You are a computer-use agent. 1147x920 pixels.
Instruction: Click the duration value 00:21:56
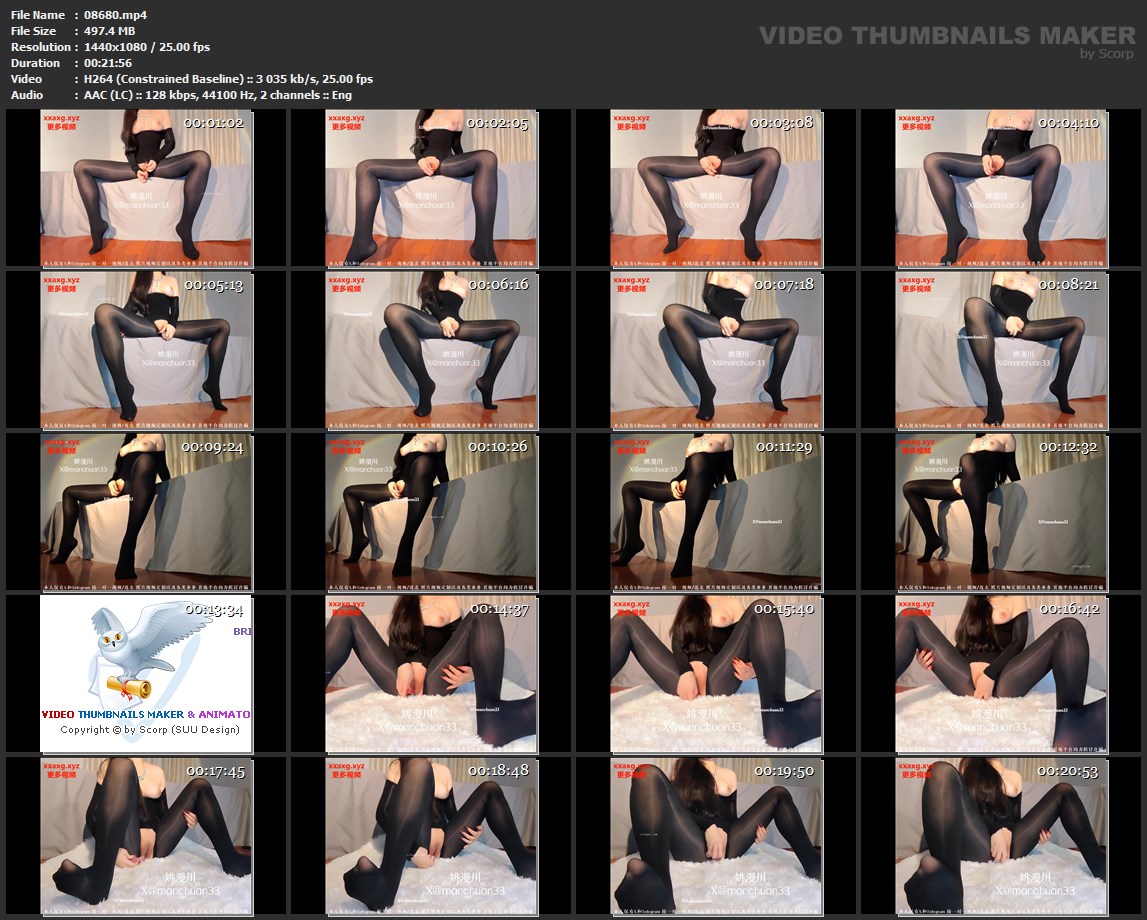tap(108, 63)
